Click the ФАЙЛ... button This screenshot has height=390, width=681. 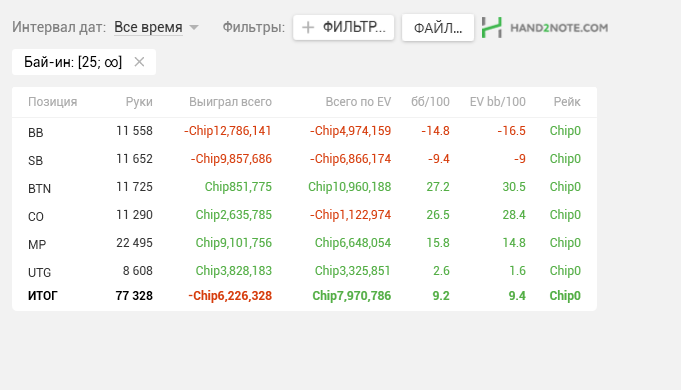(x=438, y=28)
